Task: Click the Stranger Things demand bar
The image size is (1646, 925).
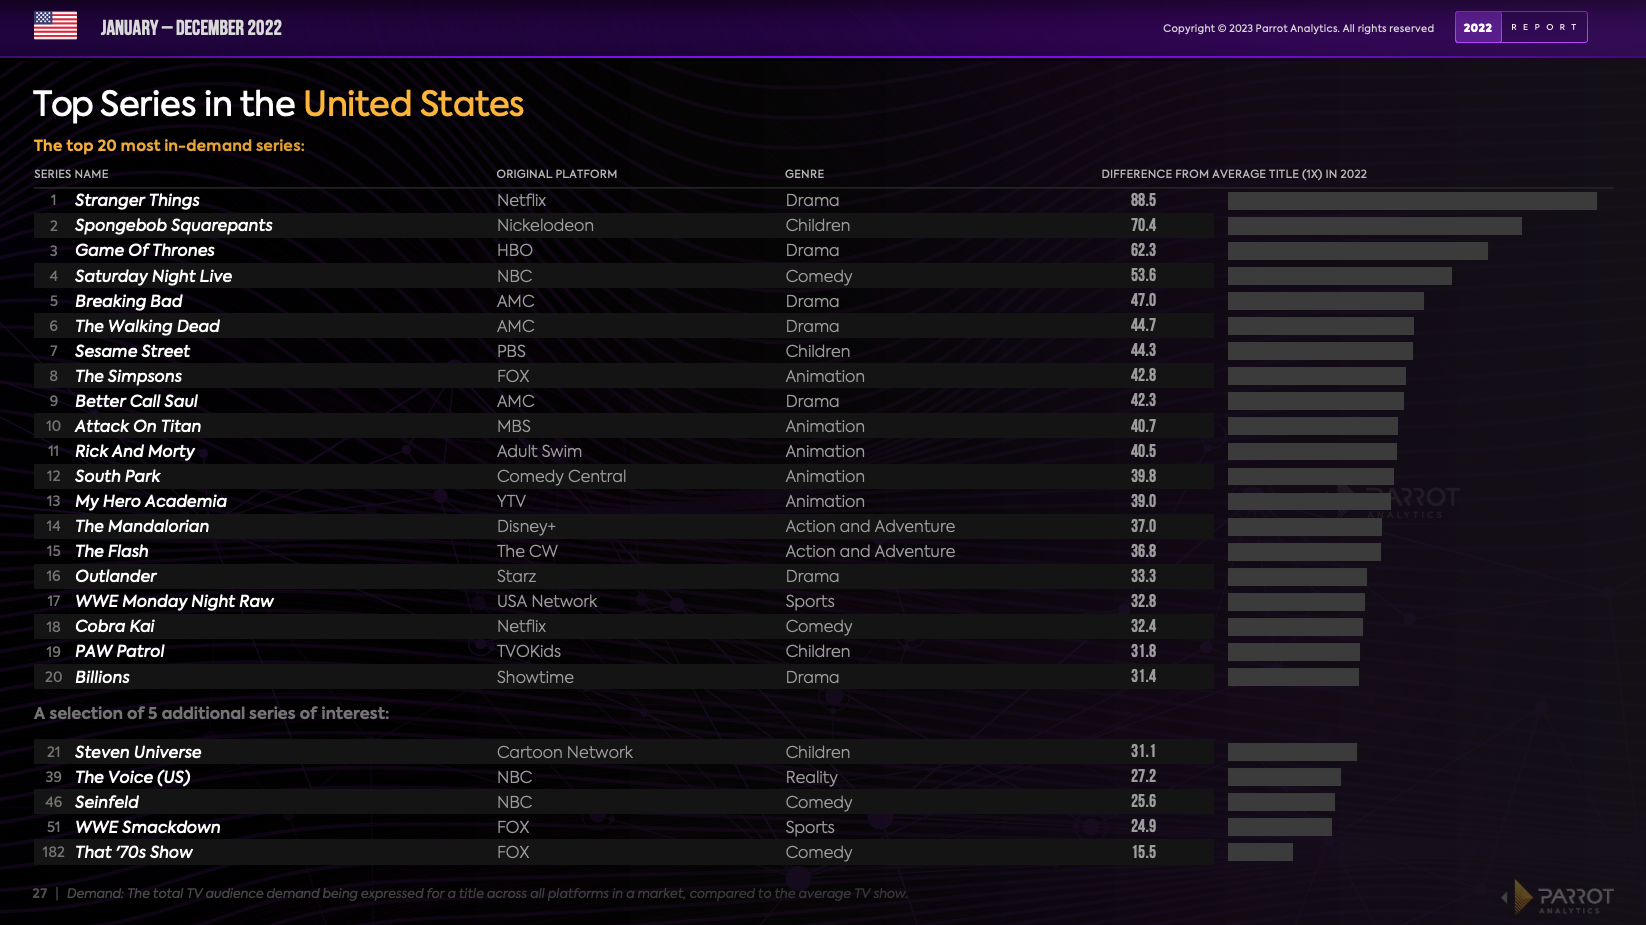Action: pos(1411,201)
